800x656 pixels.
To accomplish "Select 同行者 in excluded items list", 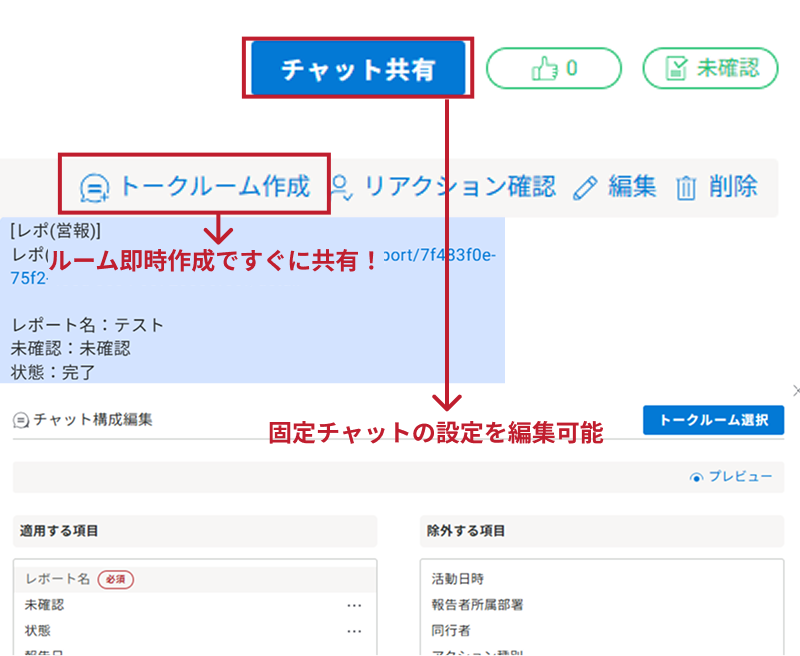I will (x=451, y=630).
